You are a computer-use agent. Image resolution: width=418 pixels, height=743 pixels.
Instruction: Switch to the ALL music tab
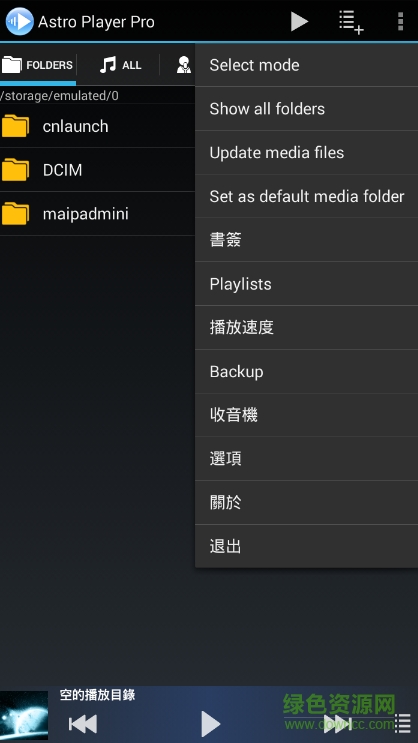(x=120, y=65)
